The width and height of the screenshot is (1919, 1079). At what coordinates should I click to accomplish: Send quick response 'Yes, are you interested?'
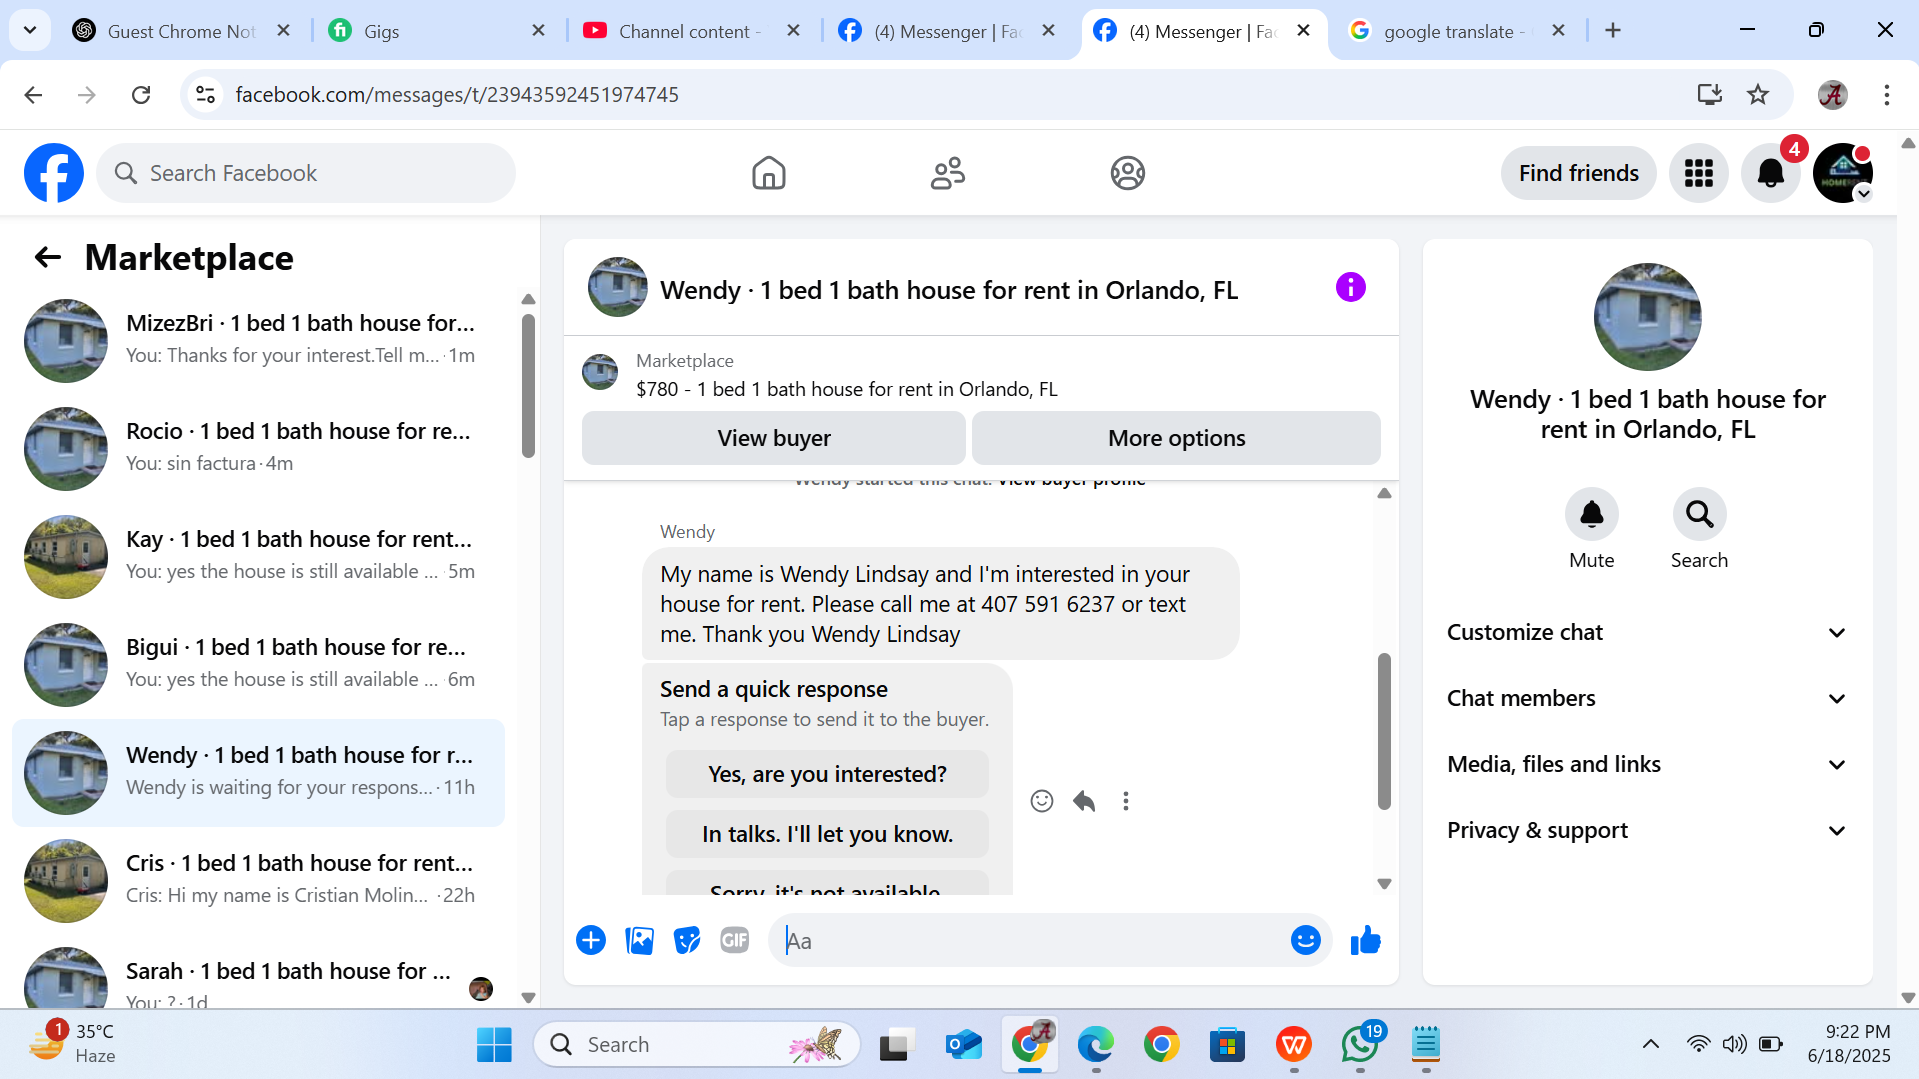point(827,774)
